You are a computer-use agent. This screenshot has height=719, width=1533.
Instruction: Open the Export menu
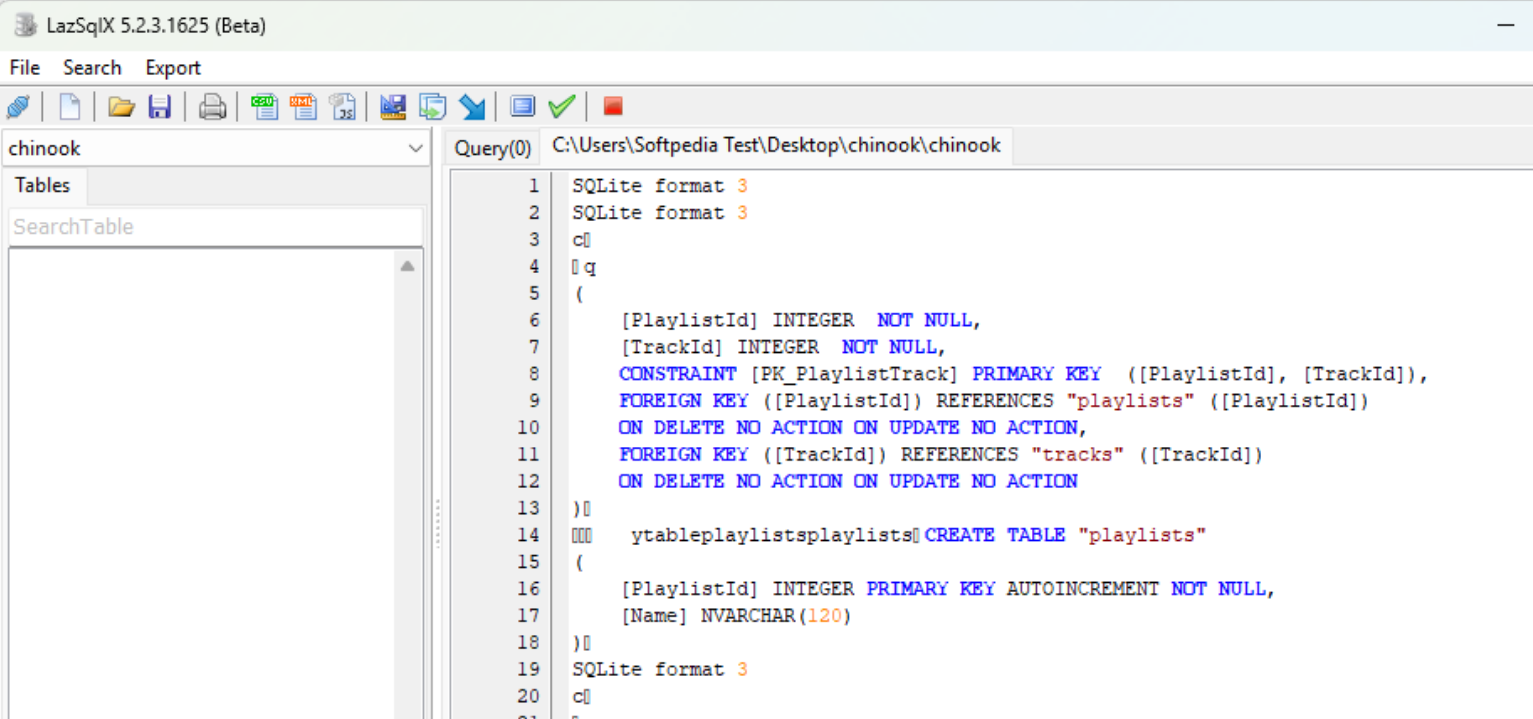pos(173,68)
